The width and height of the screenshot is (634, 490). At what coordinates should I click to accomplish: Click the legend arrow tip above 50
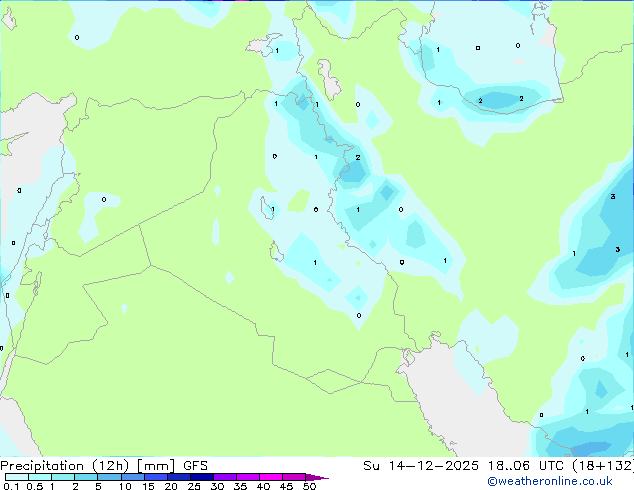[317, 477]
